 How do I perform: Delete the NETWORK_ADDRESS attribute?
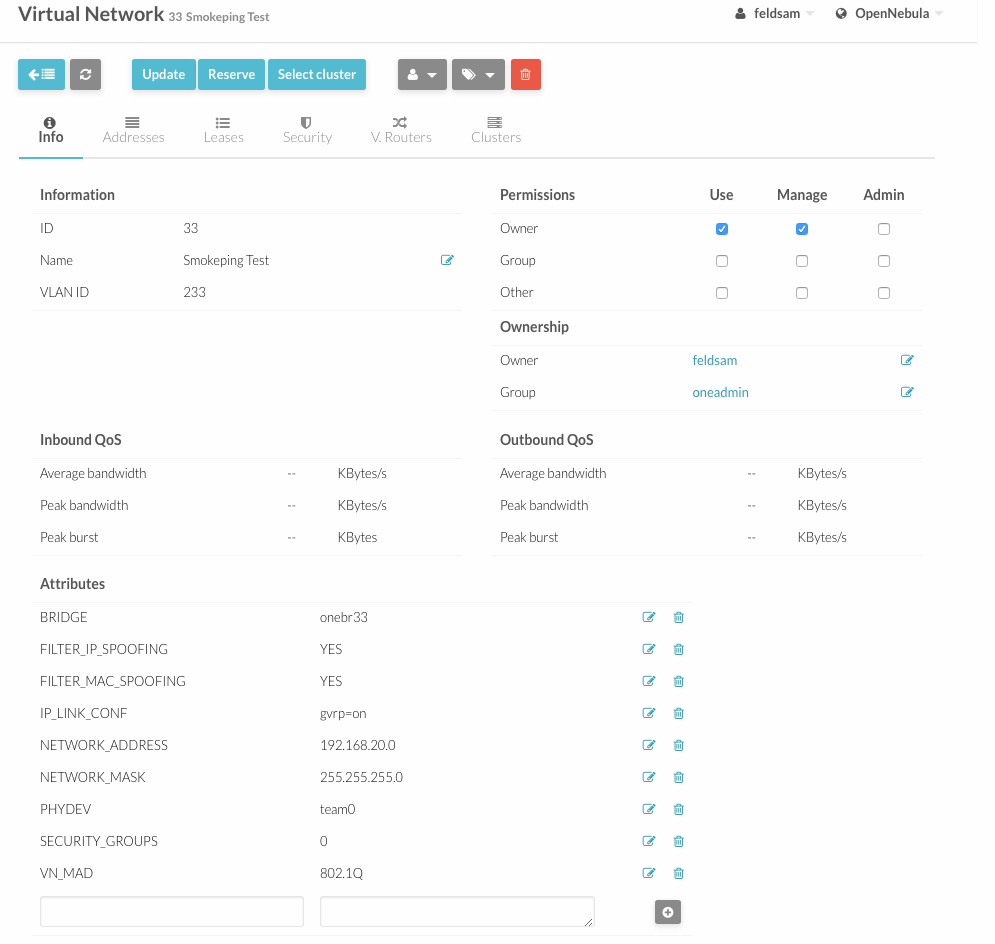[678, 745]
